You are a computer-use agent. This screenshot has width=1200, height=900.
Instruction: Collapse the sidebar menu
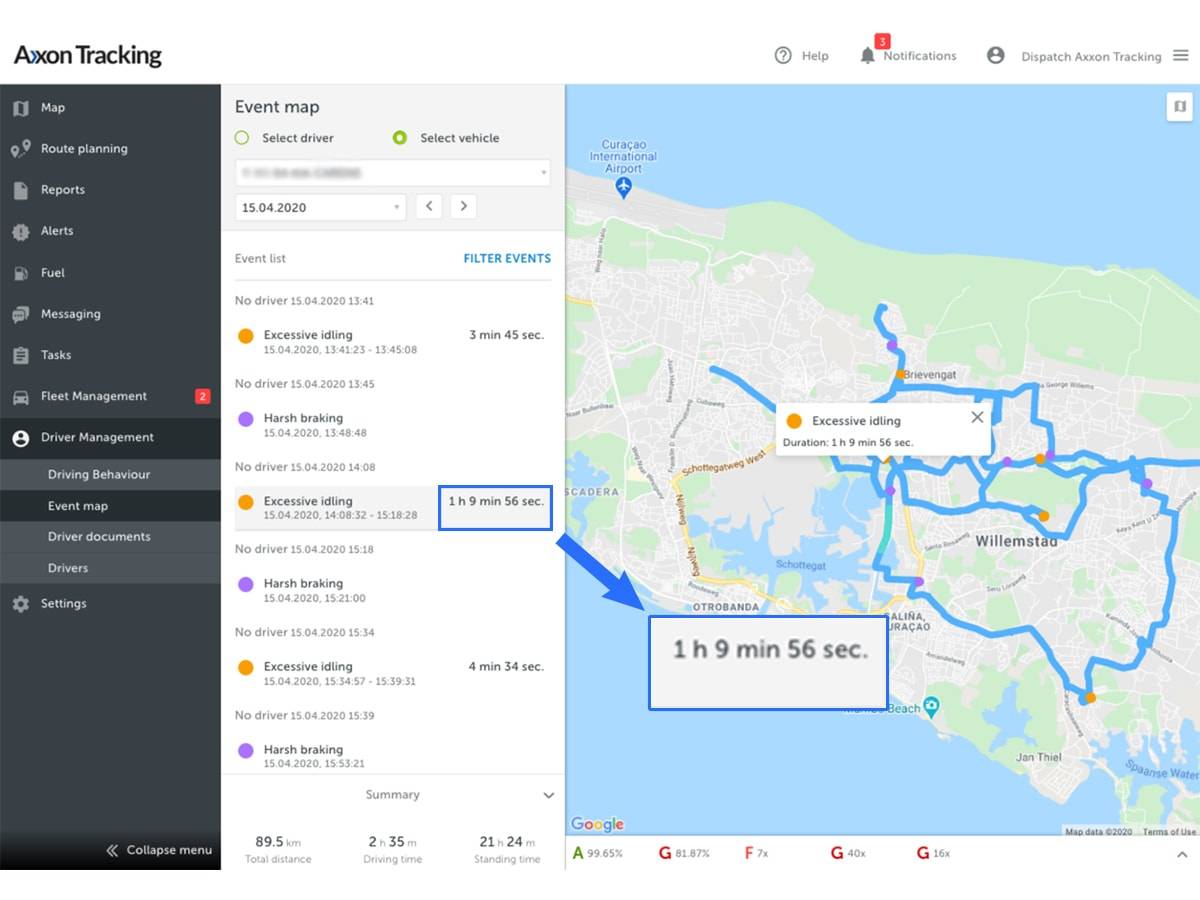tap(158, 849)
